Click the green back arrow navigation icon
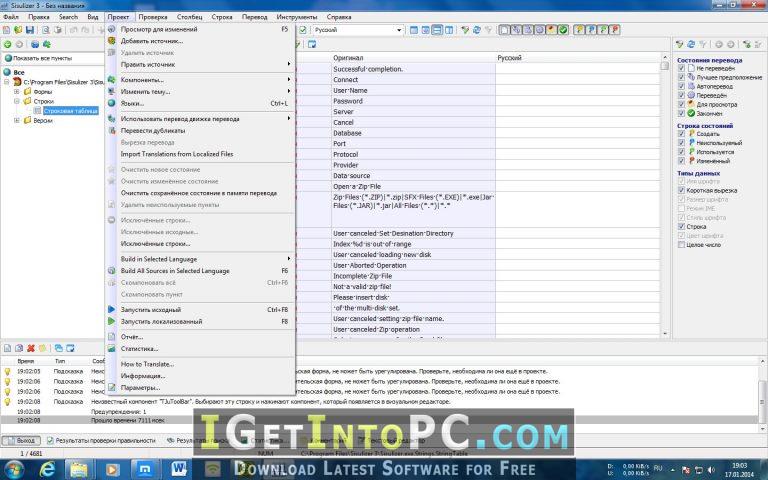The width and height of the screenshot is (768, 480). 7,45
